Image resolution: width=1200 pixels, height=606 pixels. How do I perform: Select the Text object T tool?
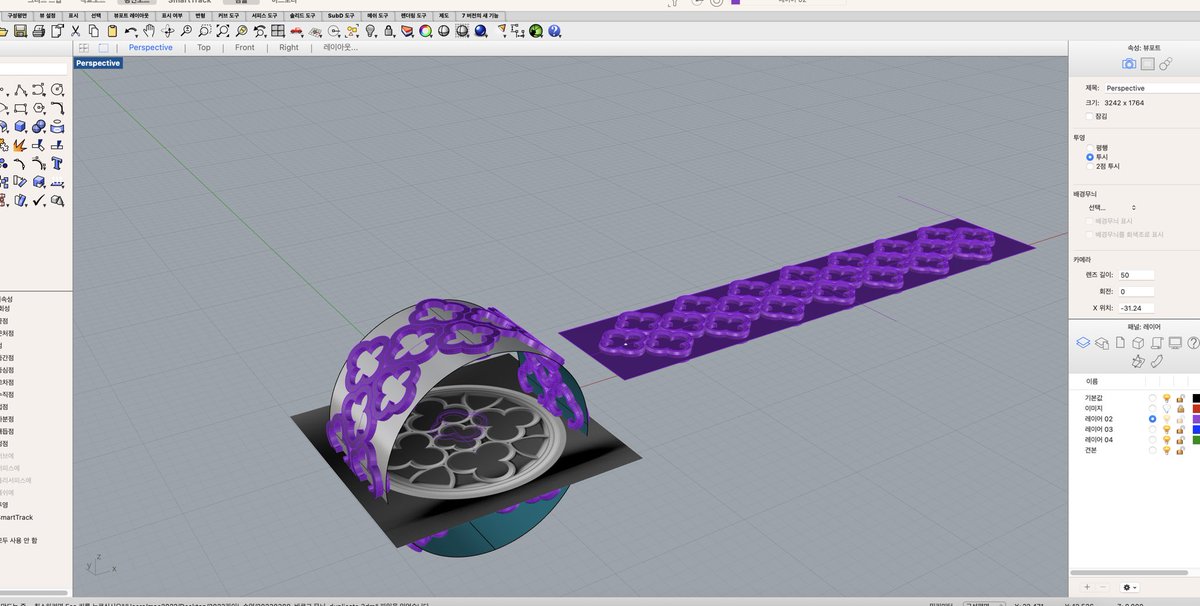57,164
